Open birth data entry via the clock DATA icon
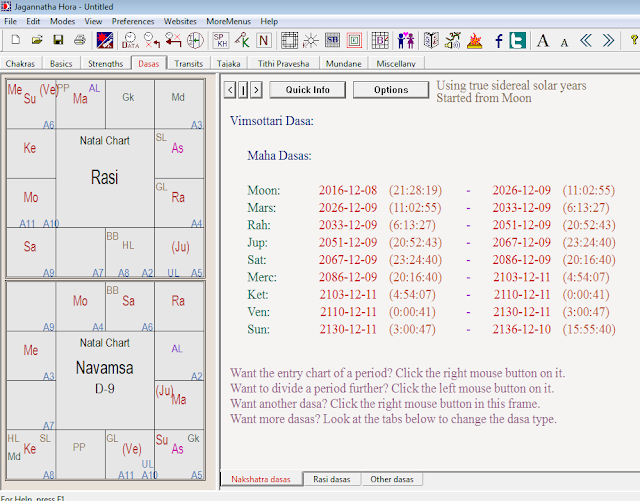This screenshot has height=501, width=640. 130,40
